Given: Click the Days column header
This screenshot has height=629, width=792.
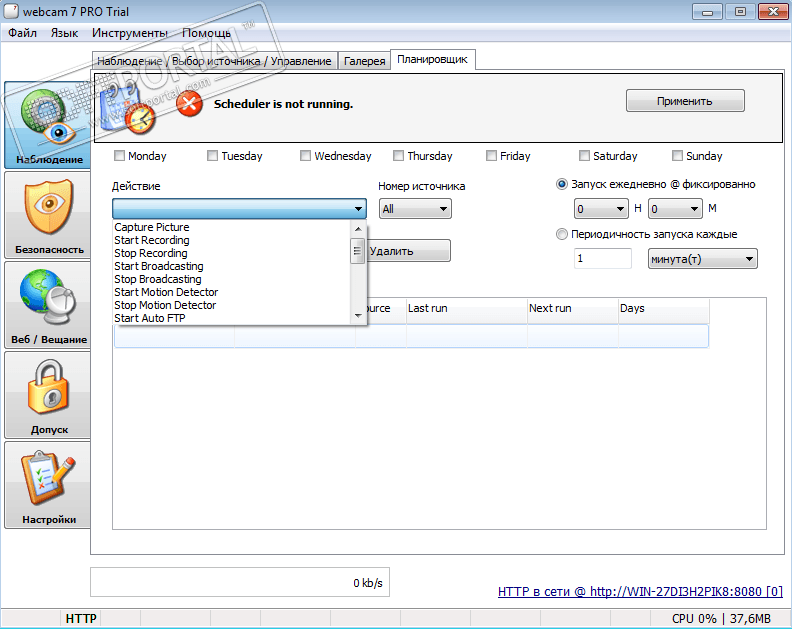Looking at the screenshot, I should (x=664, y=308).
